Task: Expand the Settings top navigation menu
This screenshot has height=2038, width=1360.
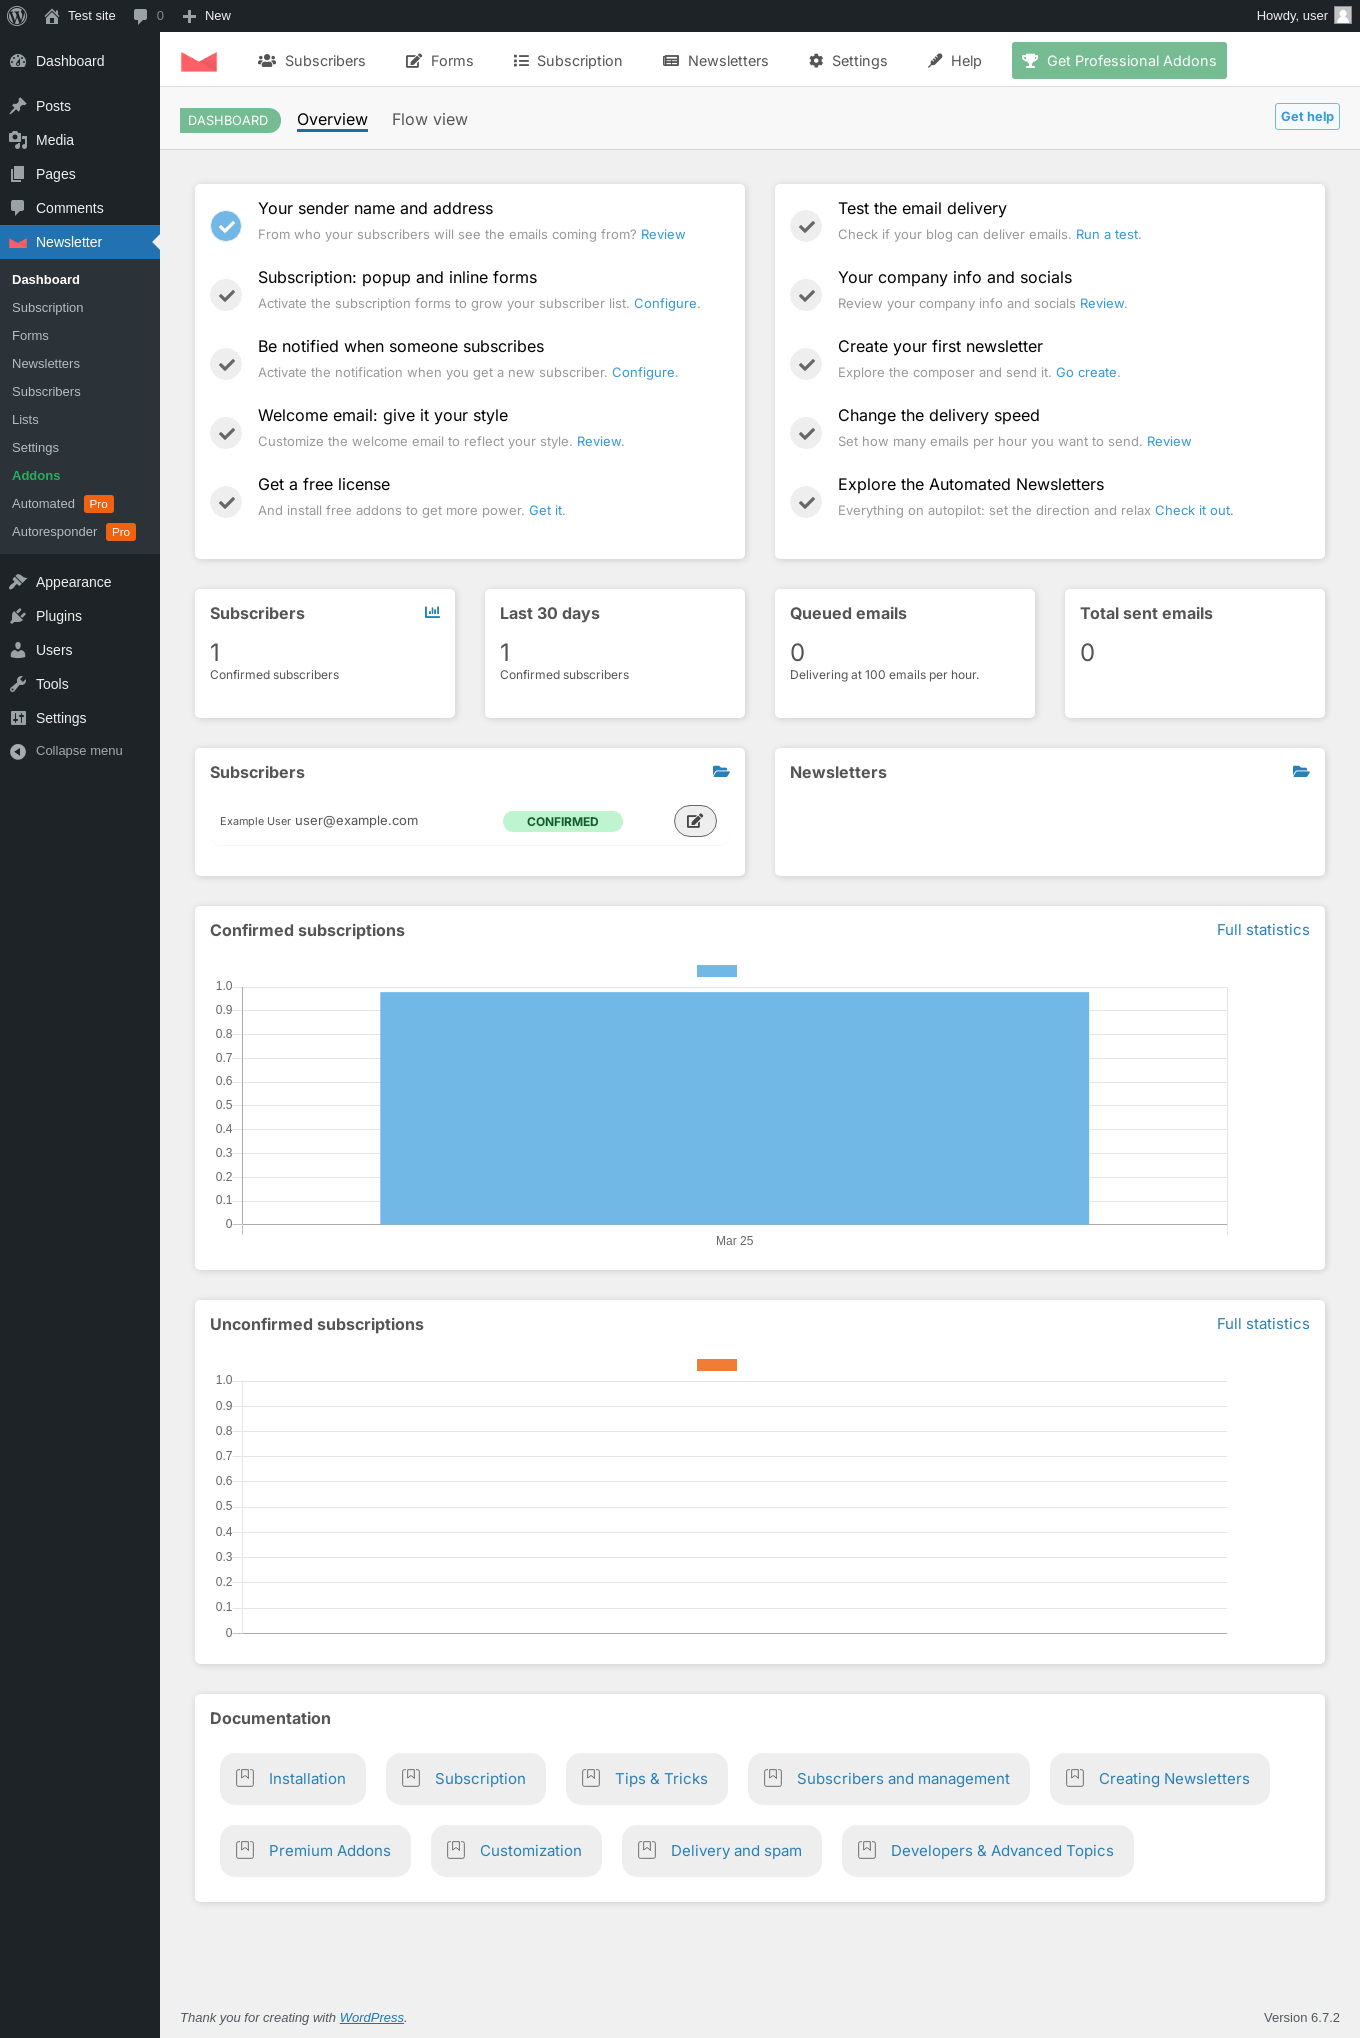Action: tap(848, 61)
